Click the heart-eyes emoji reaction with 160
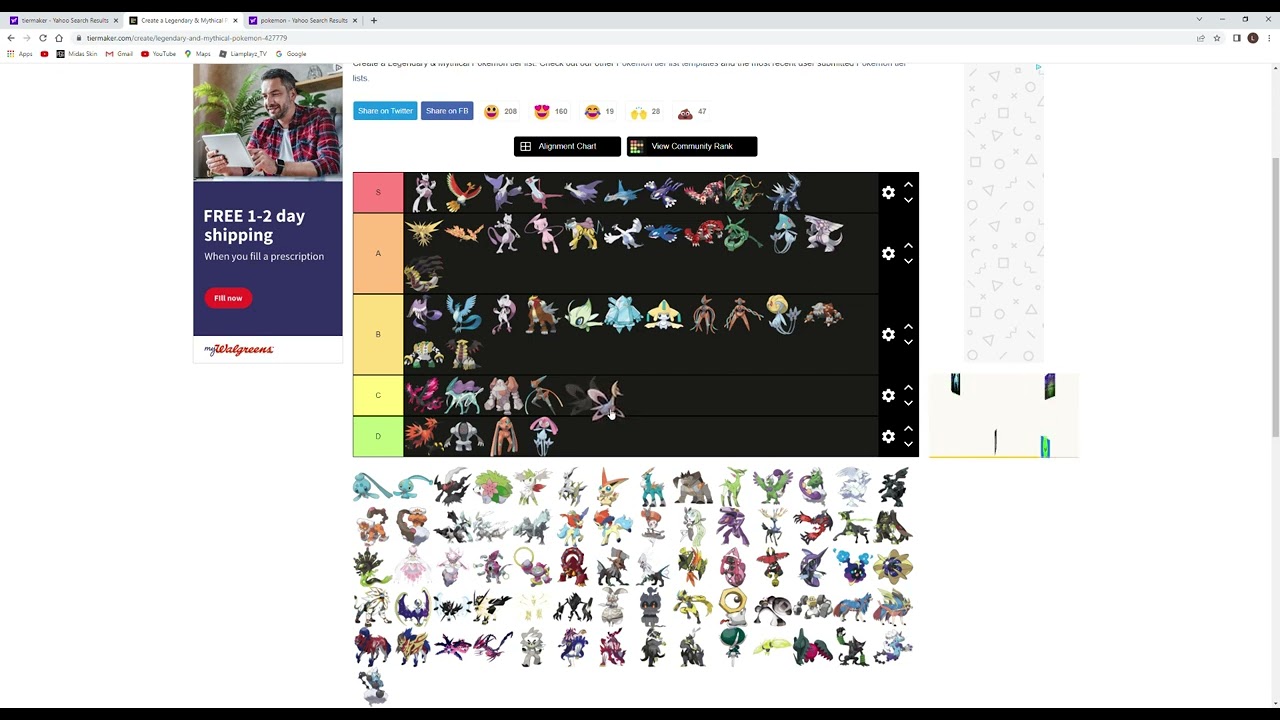This screenshot has width=1280, height=720. coord(542,112)
